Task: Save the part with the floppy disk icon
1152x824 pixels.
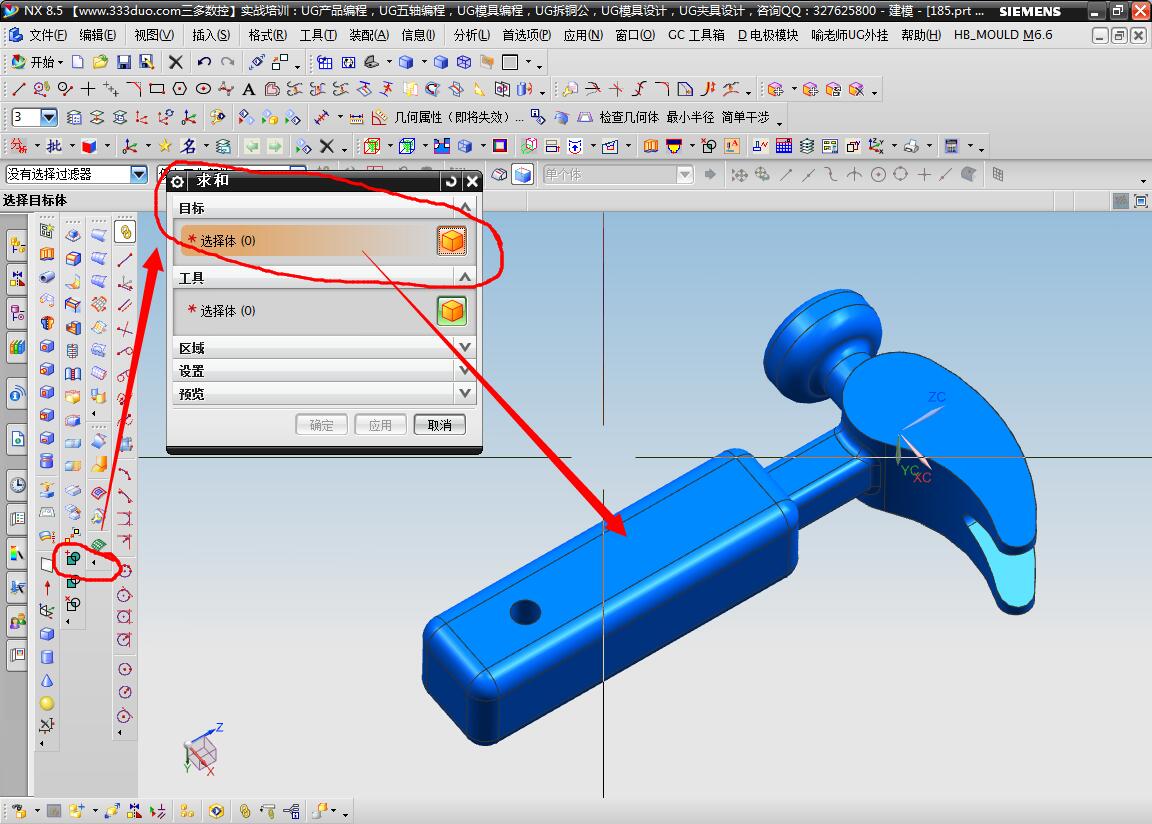Action: 123,62
